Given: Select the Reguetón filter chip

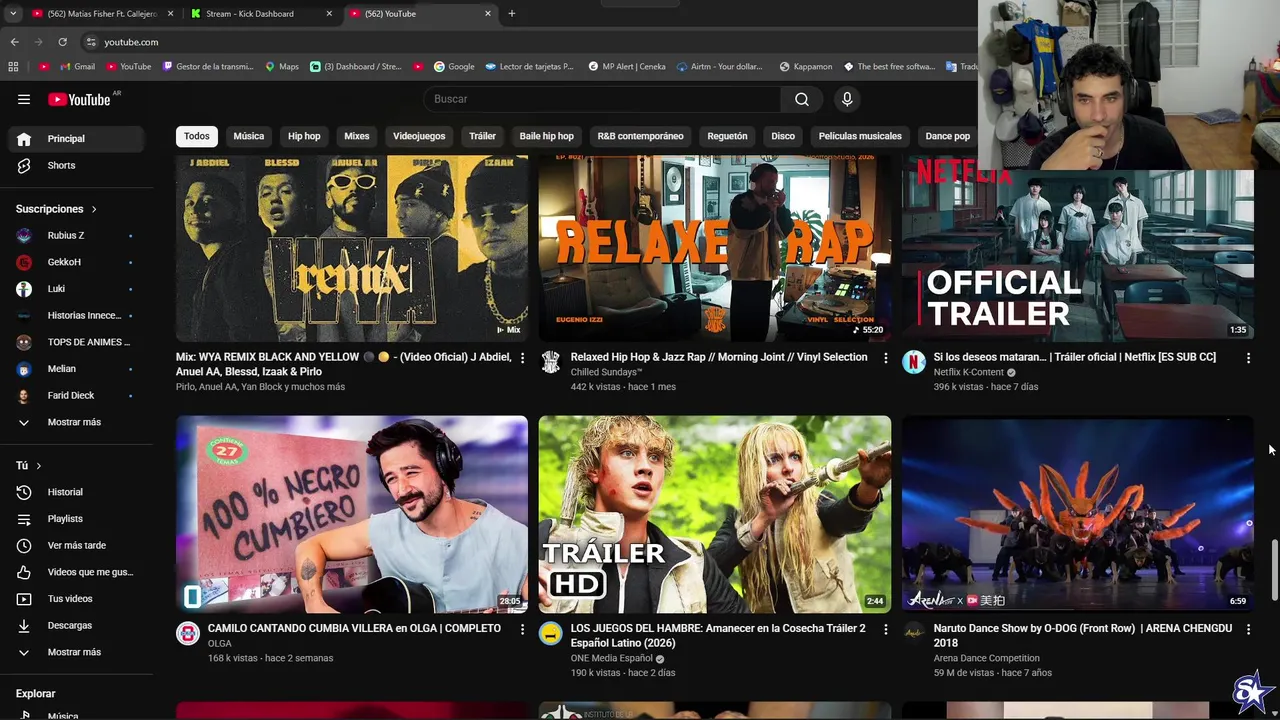Looking at the screenshot, I should pyautogui.click(x=727, y=136).
